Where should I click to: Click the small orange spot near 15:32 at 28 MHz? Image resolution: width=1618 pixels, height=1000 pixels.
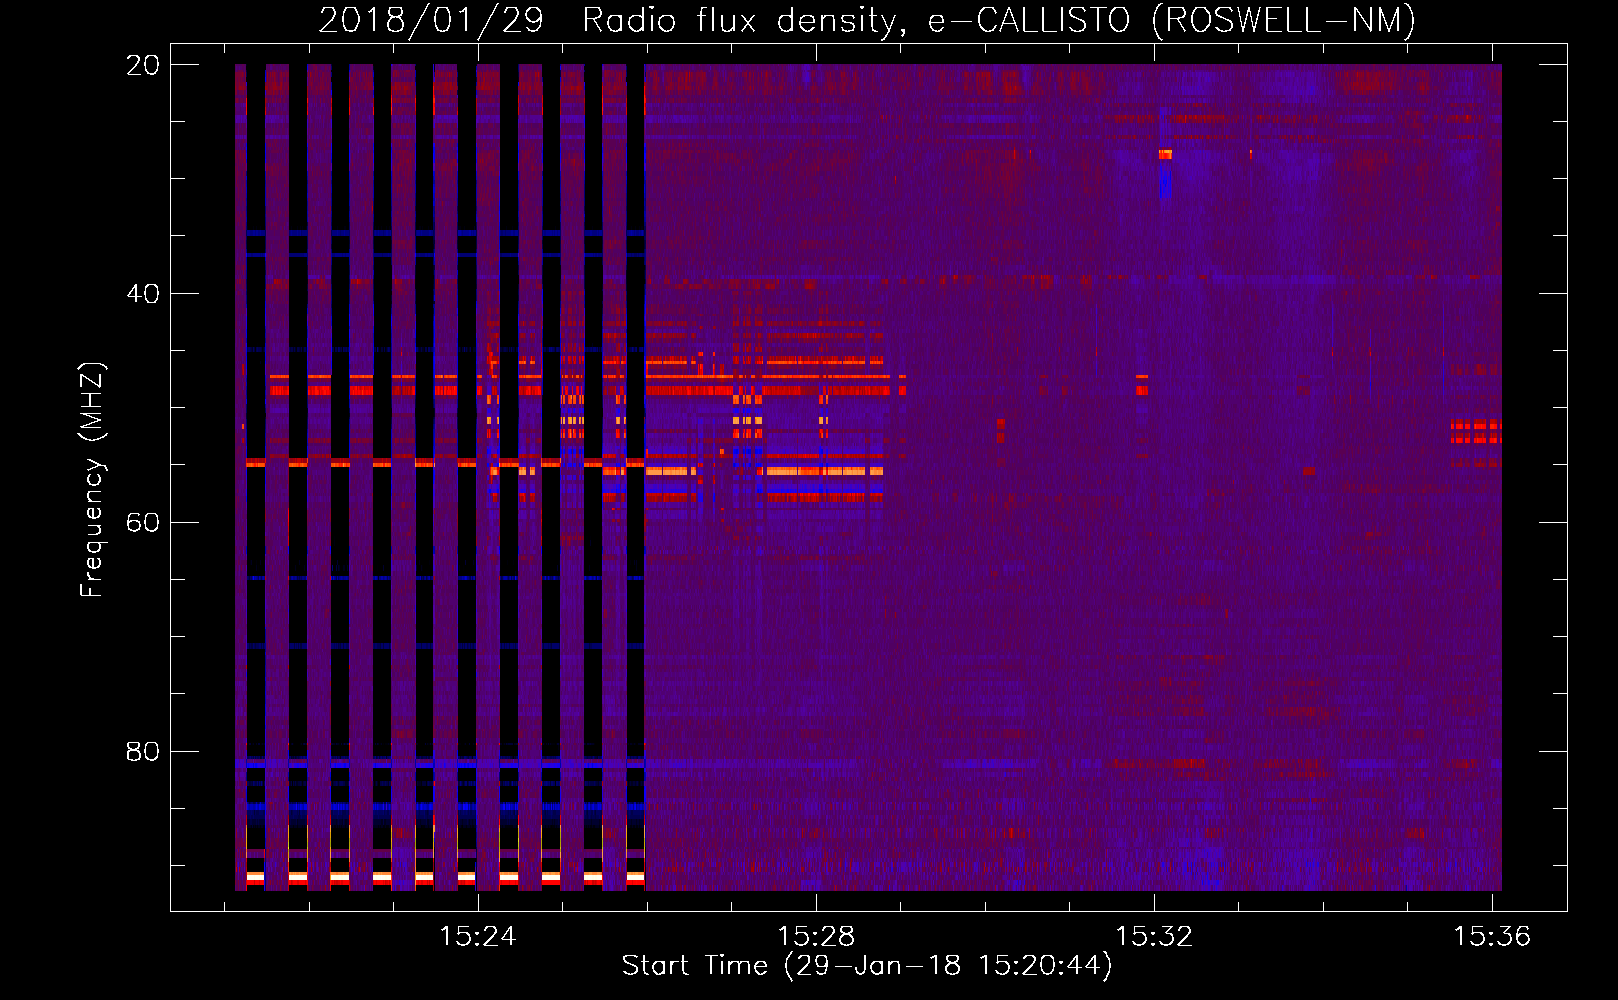1165,154
